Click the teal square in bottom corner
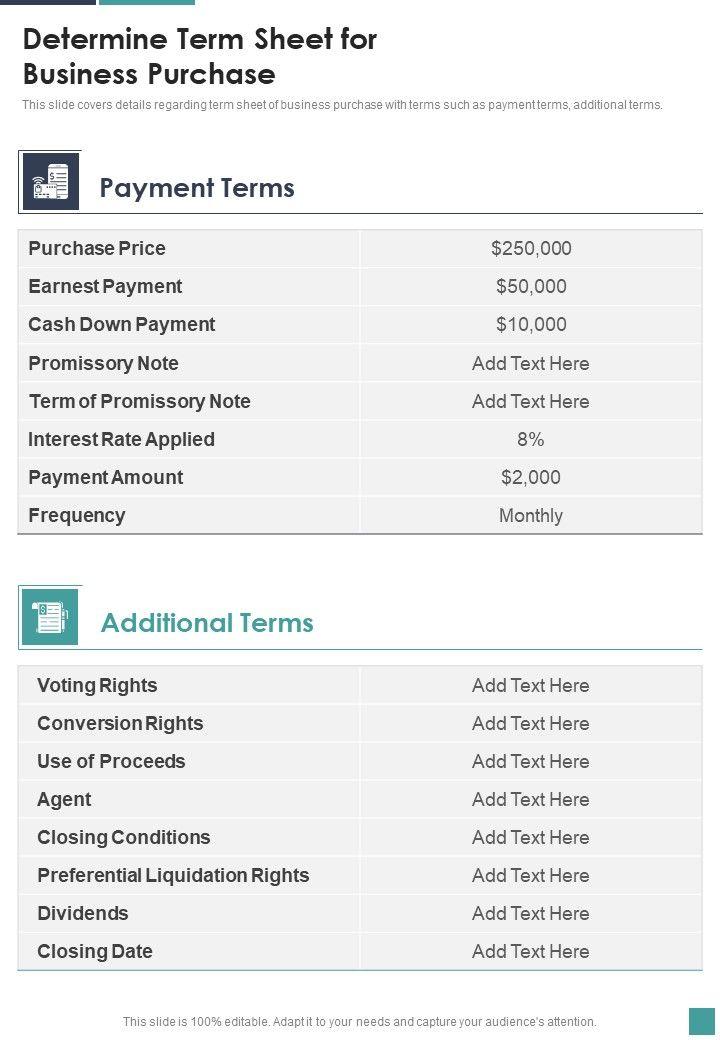This screenshot has width=720, height=1040. coord(701,1021)
